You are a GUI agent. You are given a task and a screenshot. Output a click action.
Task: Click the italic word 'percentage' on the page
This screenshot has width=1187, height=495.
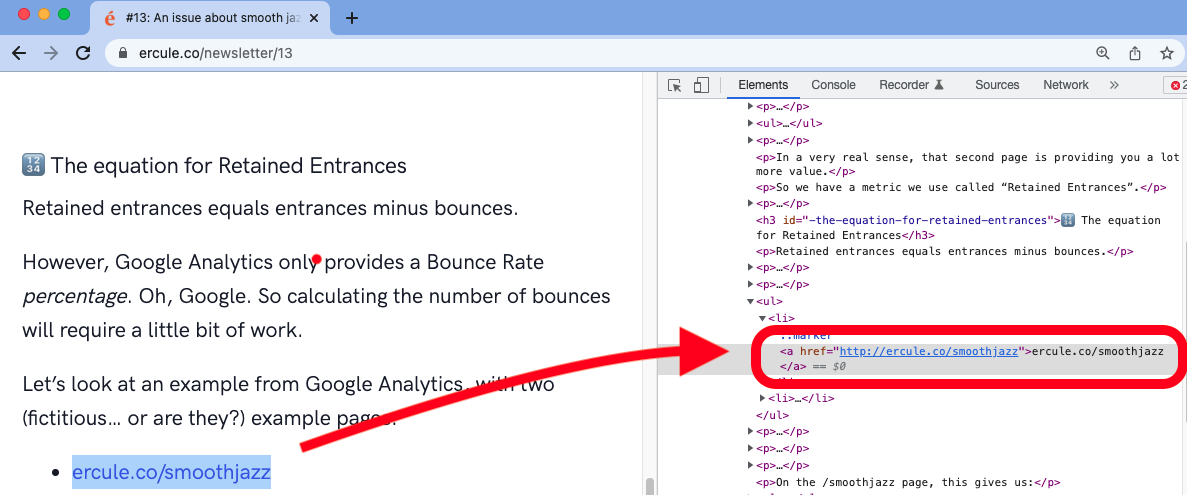(x=74, y=297)
